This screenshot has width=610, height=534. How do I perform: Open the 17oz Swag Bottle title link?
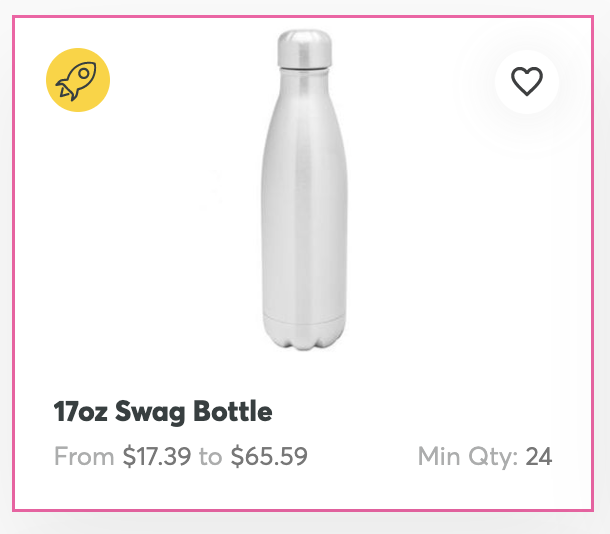[x=163, y=411]
